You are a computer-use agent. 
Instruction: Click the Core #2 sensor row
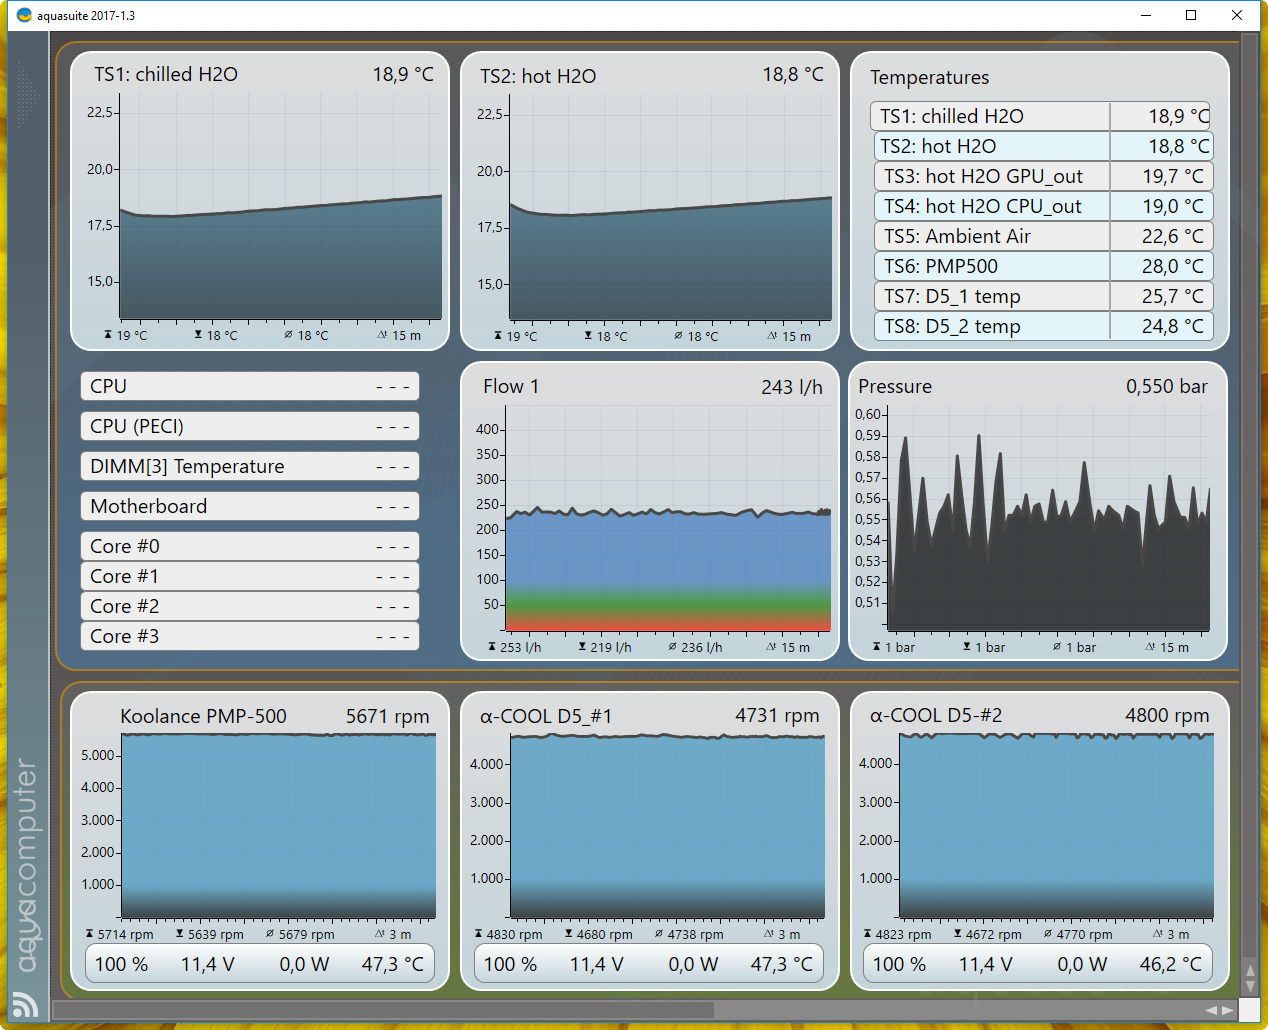249,606
